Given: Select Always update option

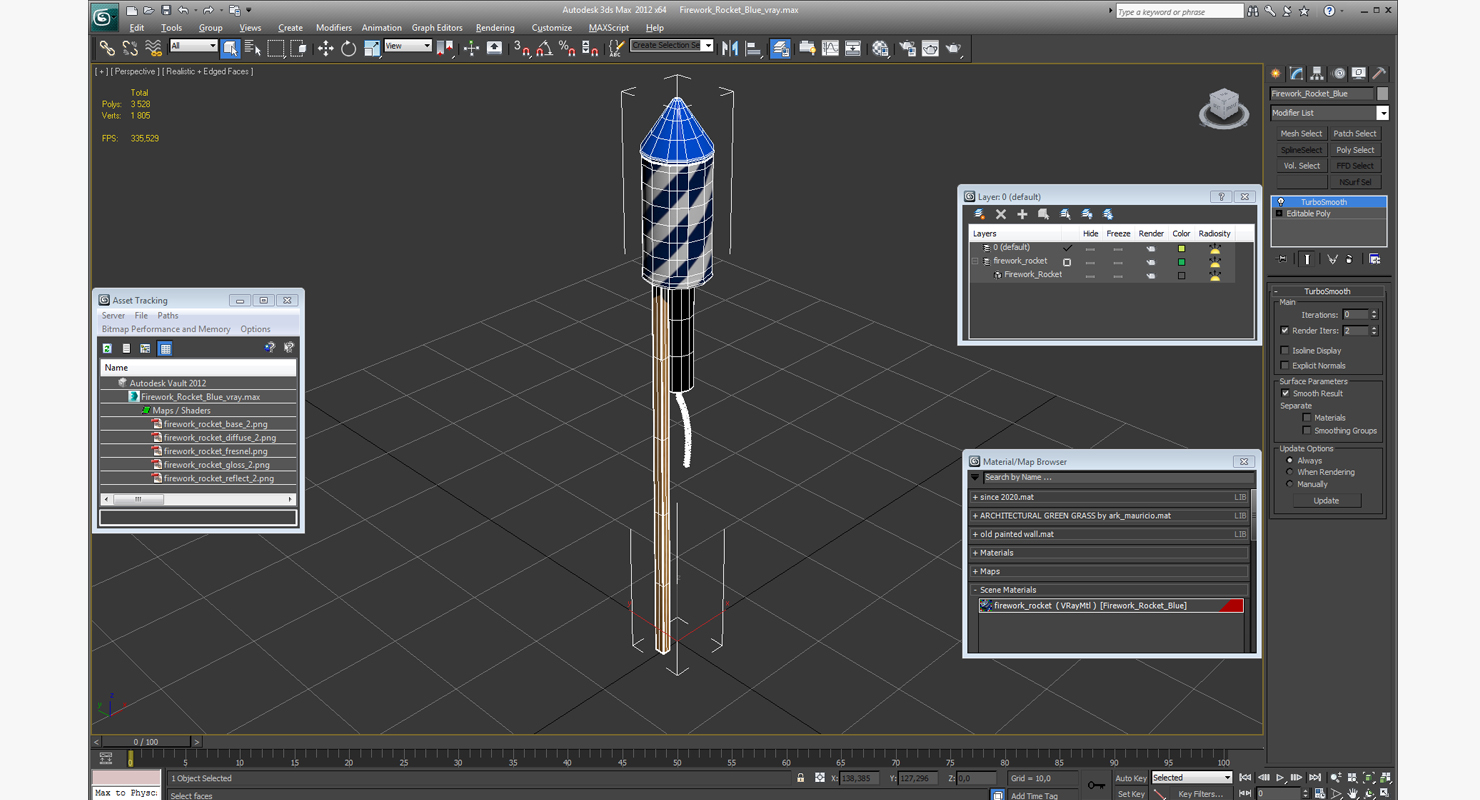Looking at the screenshot, I should [x=1290, y=461].
